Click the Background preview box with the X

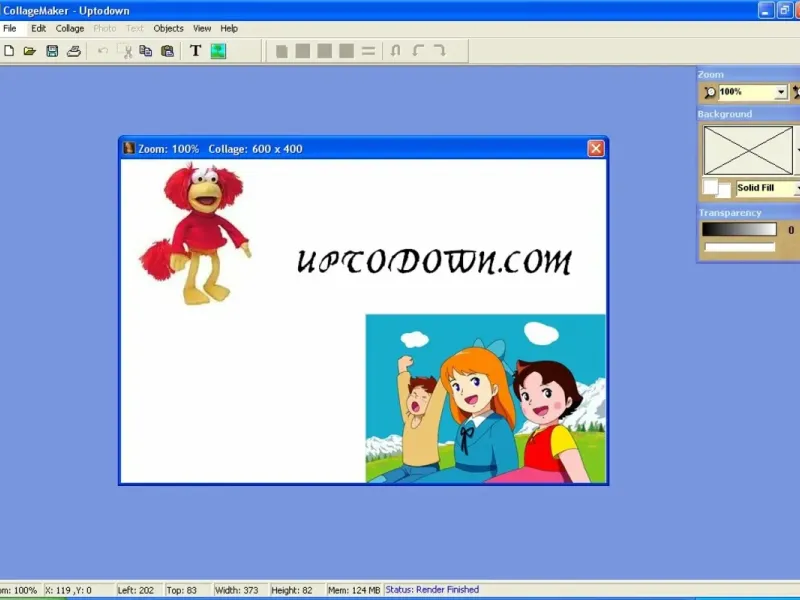tap(748, 151)
